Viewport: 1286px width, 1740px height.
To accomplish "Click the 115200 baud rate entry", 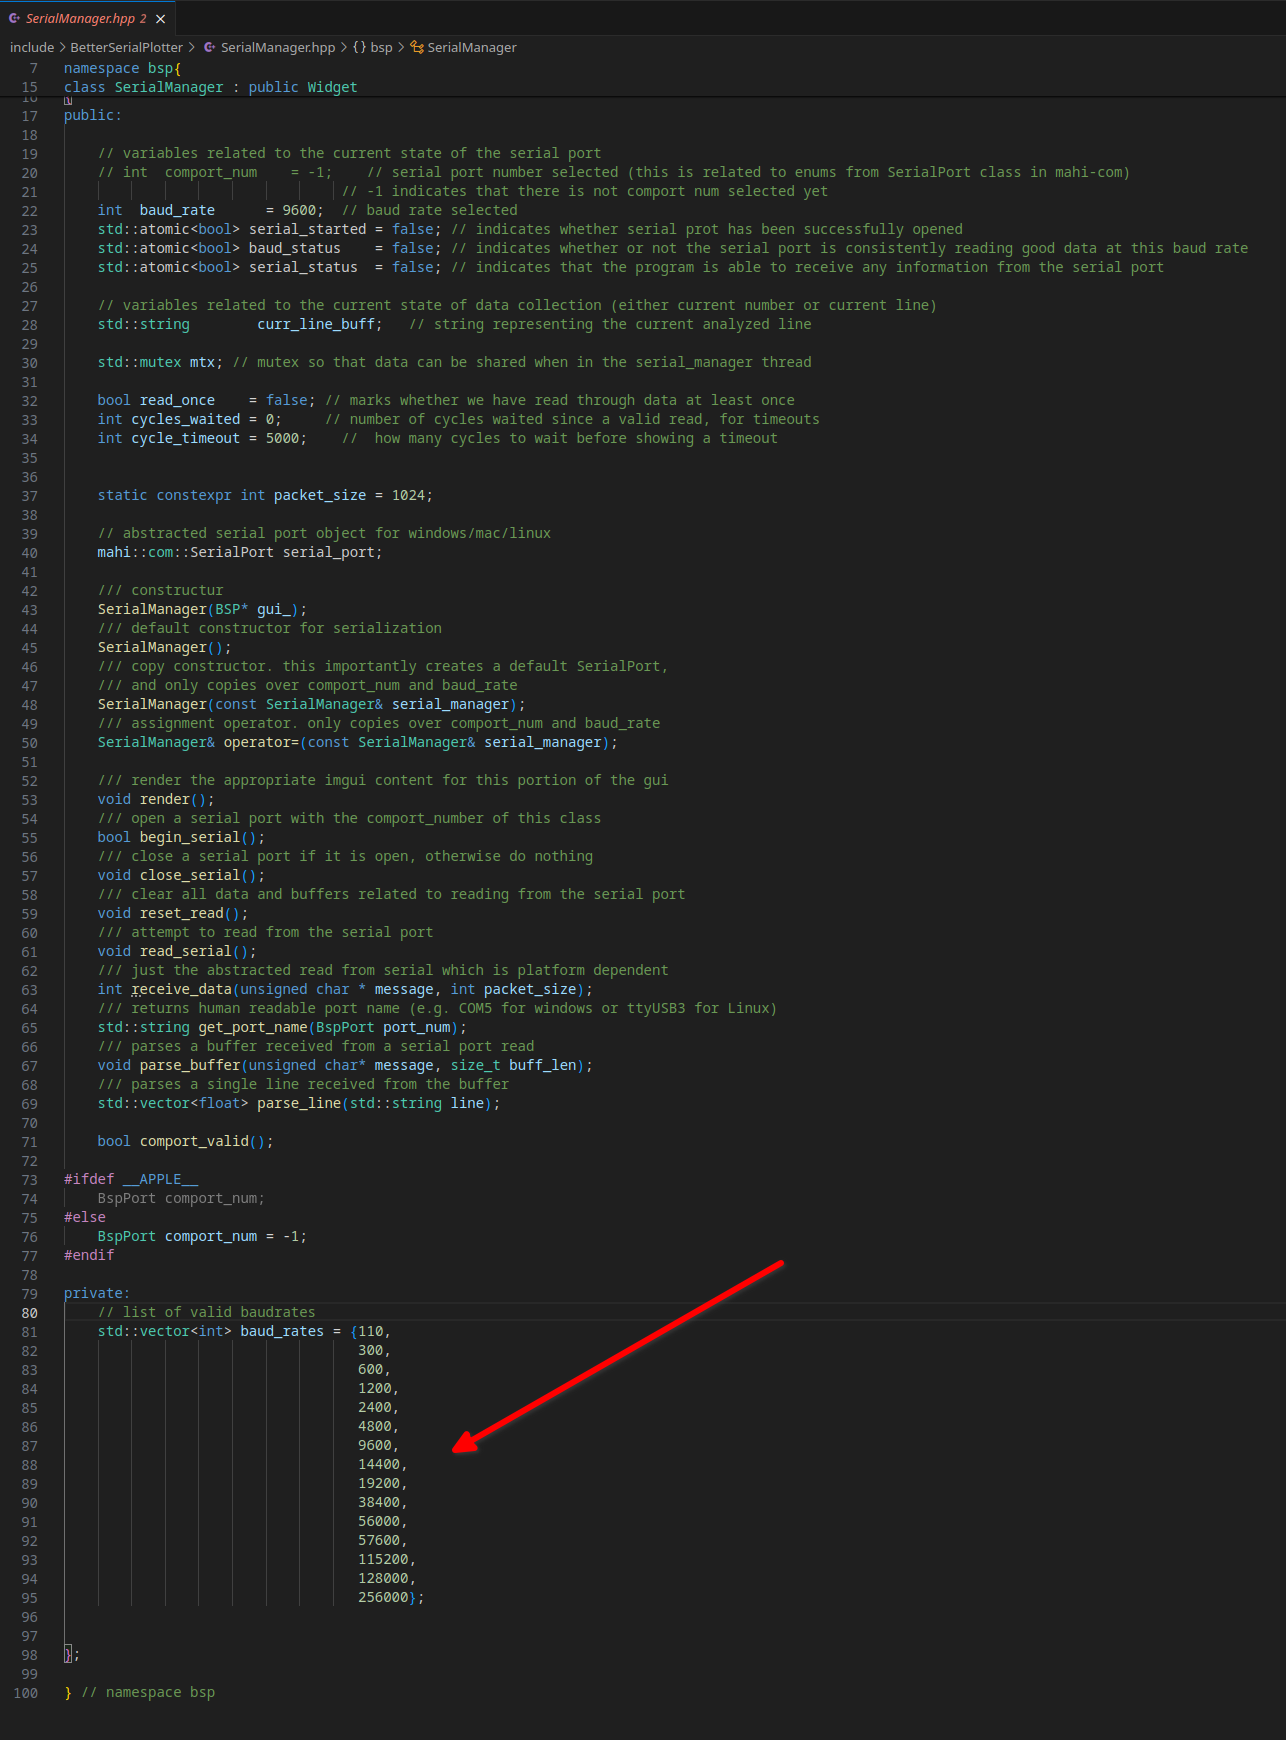I will pyautogui.click(x=383, y=1560).
